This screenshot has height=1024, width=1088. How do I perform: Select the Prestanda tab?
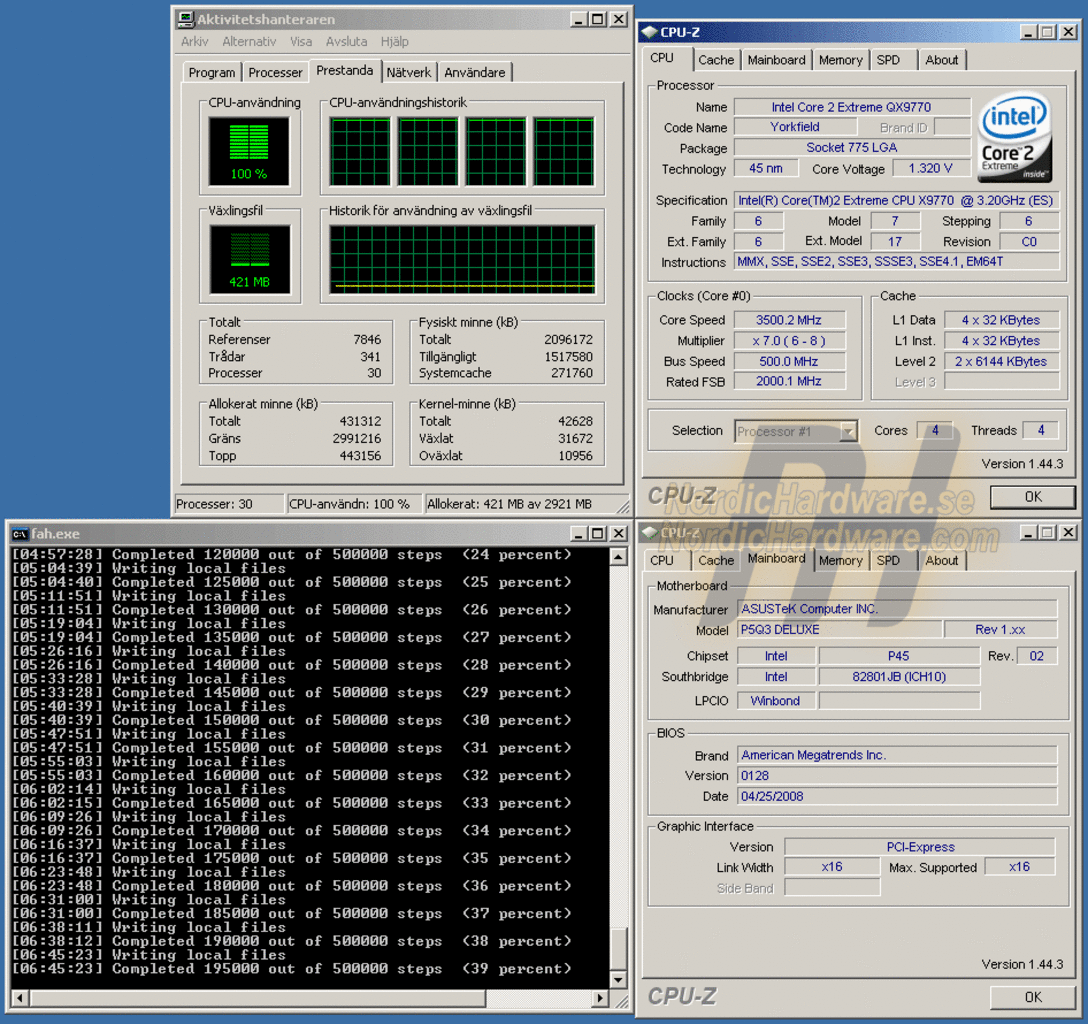344,70
